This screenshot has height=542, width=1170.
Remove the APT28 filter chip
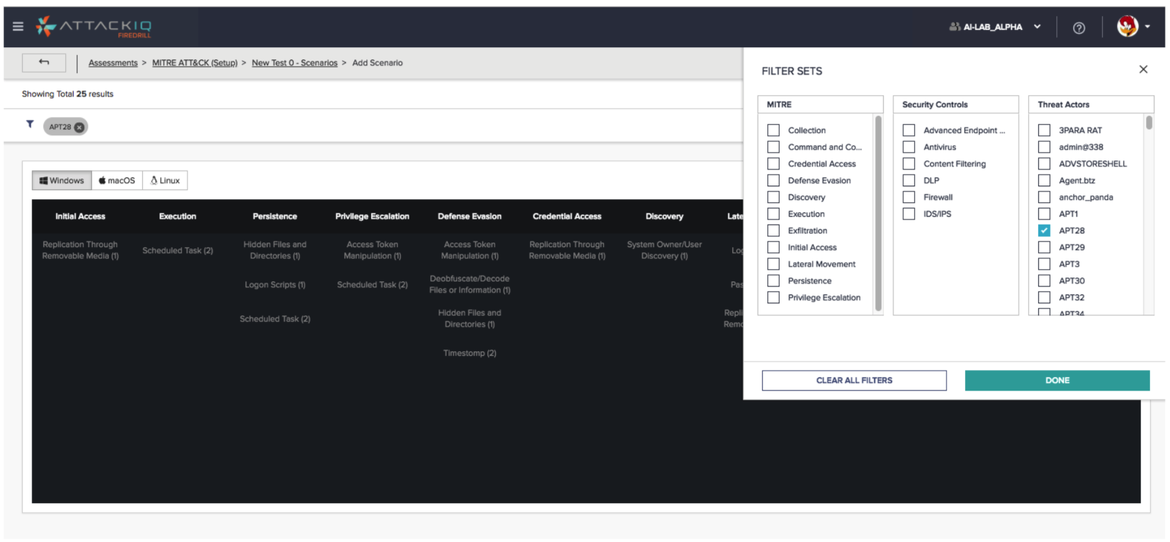[80, 127]
